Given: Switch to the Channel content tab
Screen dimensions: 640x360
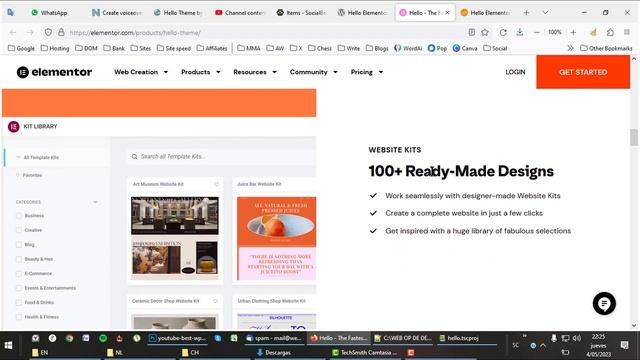Looking at the screenshot, I should [240, 13].
